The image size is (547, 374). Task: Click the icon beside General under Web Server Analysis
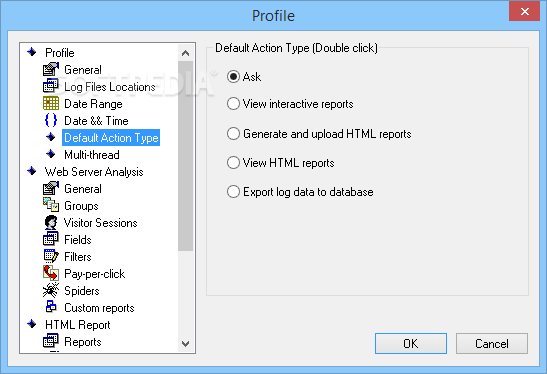pyautogui.click(x=51, y=188)
